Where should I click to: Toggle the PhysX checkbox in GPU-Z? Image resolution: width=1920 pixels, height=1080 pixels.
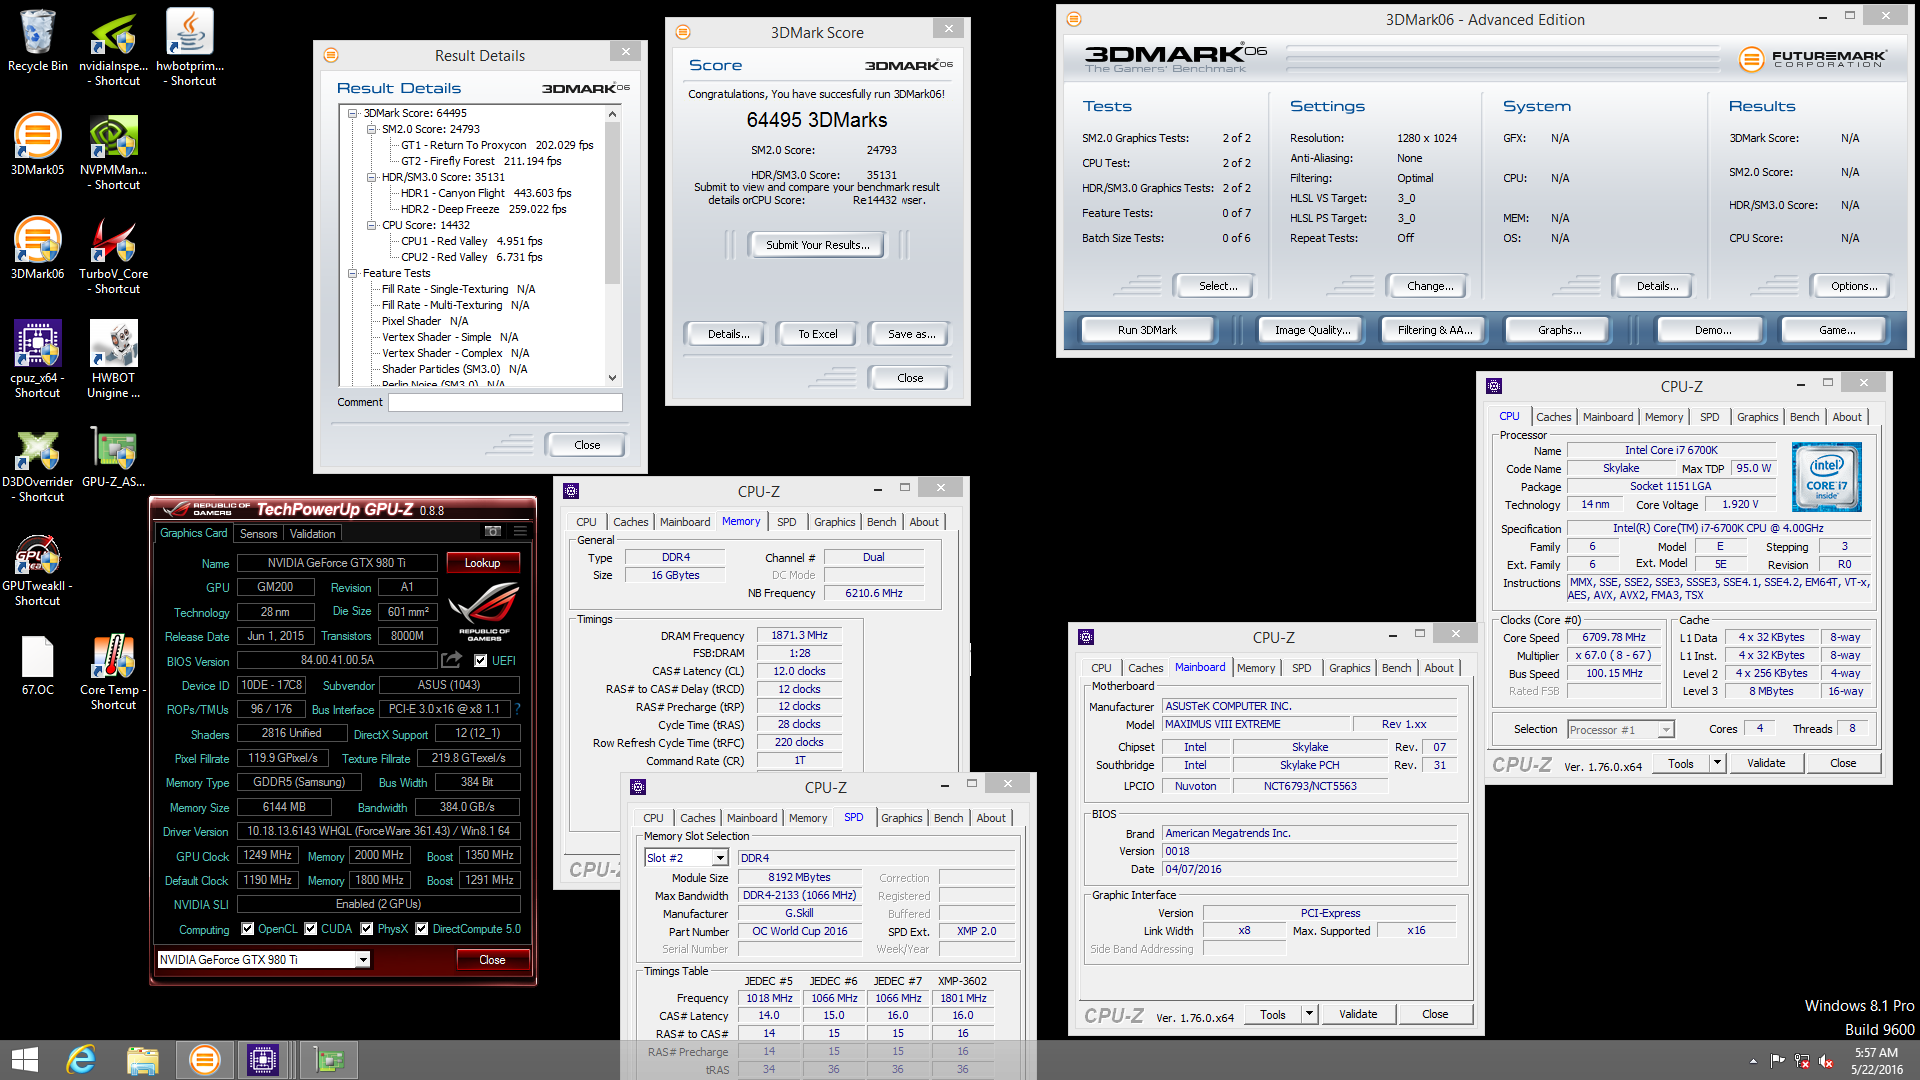coord(368,929)
